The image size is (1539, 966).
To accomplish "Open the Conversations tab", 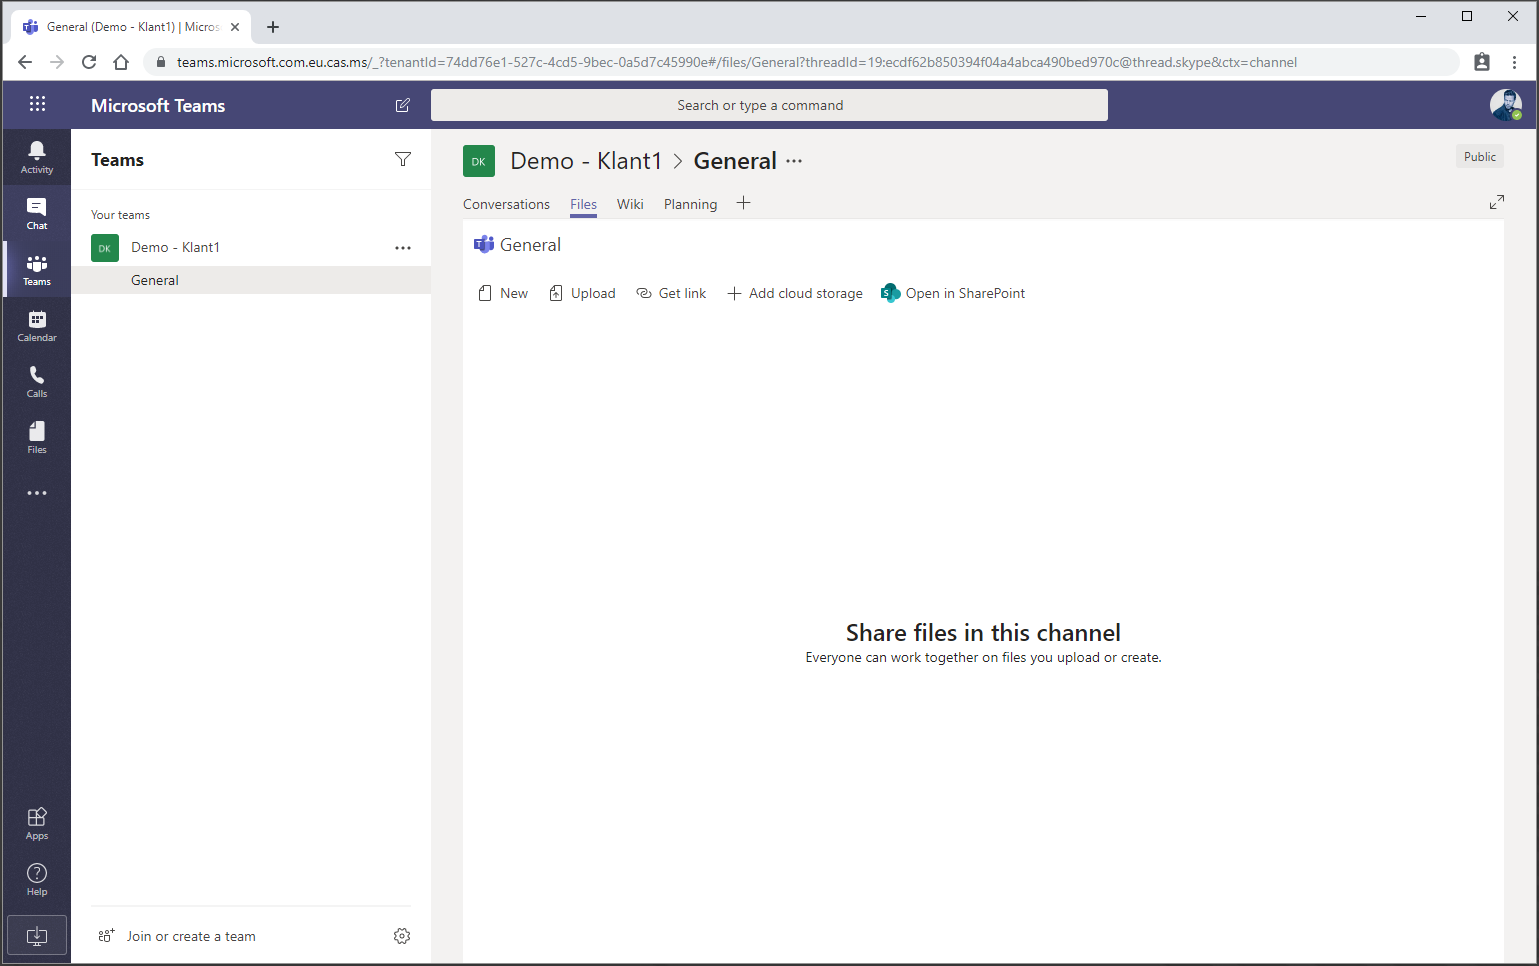I will (506, 204).
